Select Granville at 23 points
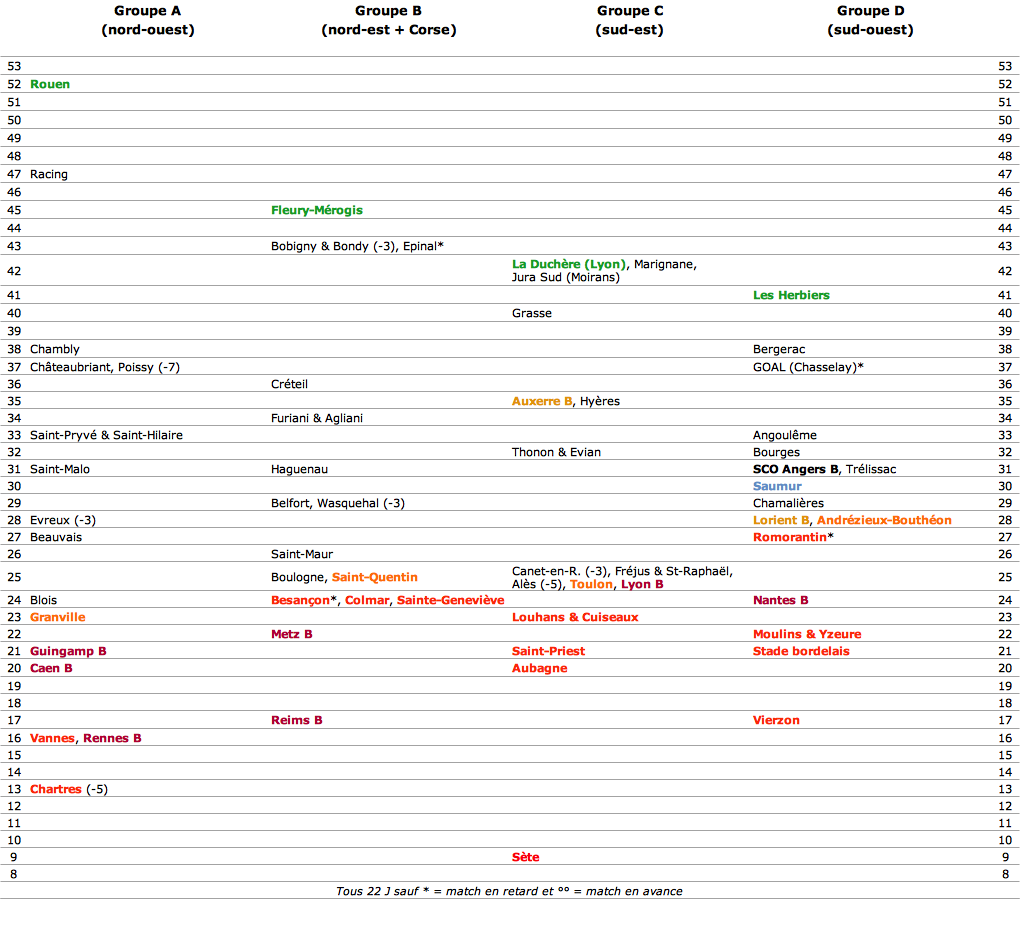The image size is (1025, 932). pyautogui.click(x=58, y=617)
